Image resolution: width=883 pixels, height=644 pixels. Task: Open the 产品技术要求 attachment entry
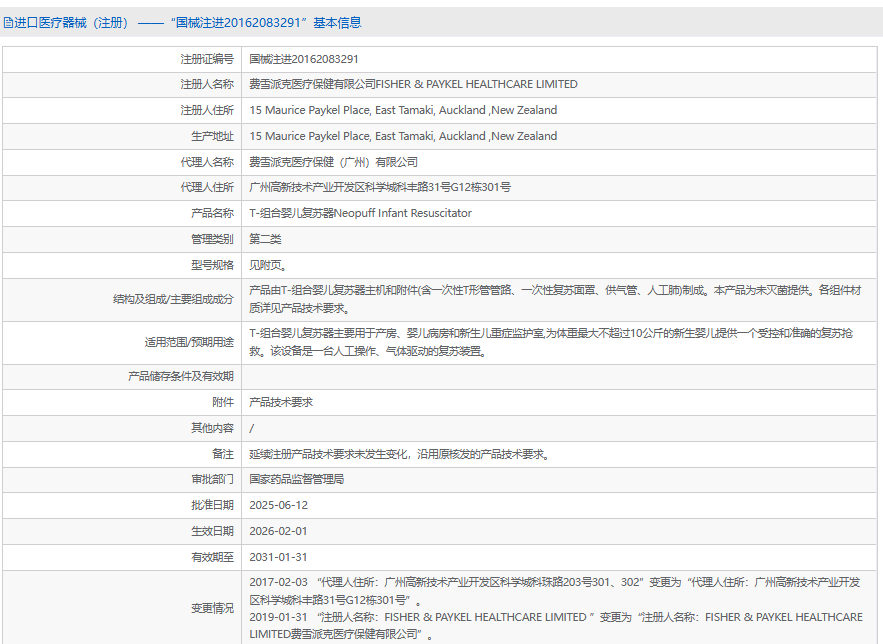[x=281, y=402]
